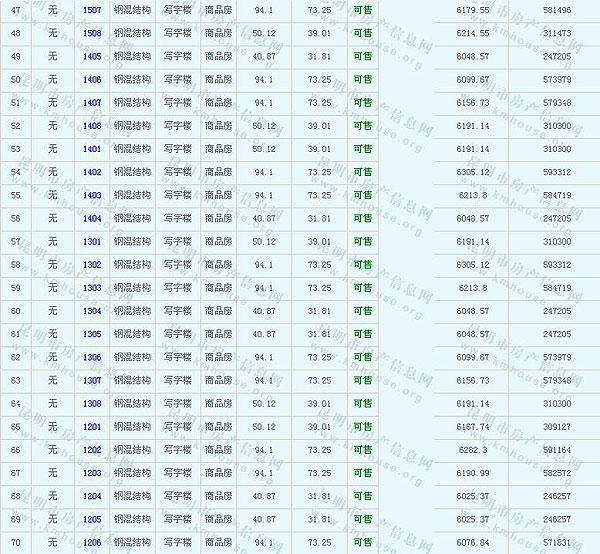
Task: Select room 1206 link
Action: tap(92, 542)
